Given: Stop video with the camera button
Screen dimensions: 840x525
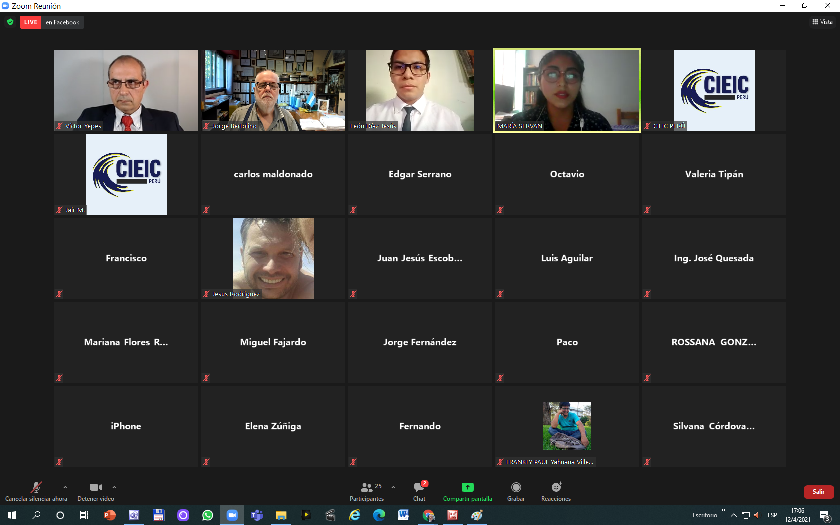Looking at the screenshot, I should click(95, 488).
